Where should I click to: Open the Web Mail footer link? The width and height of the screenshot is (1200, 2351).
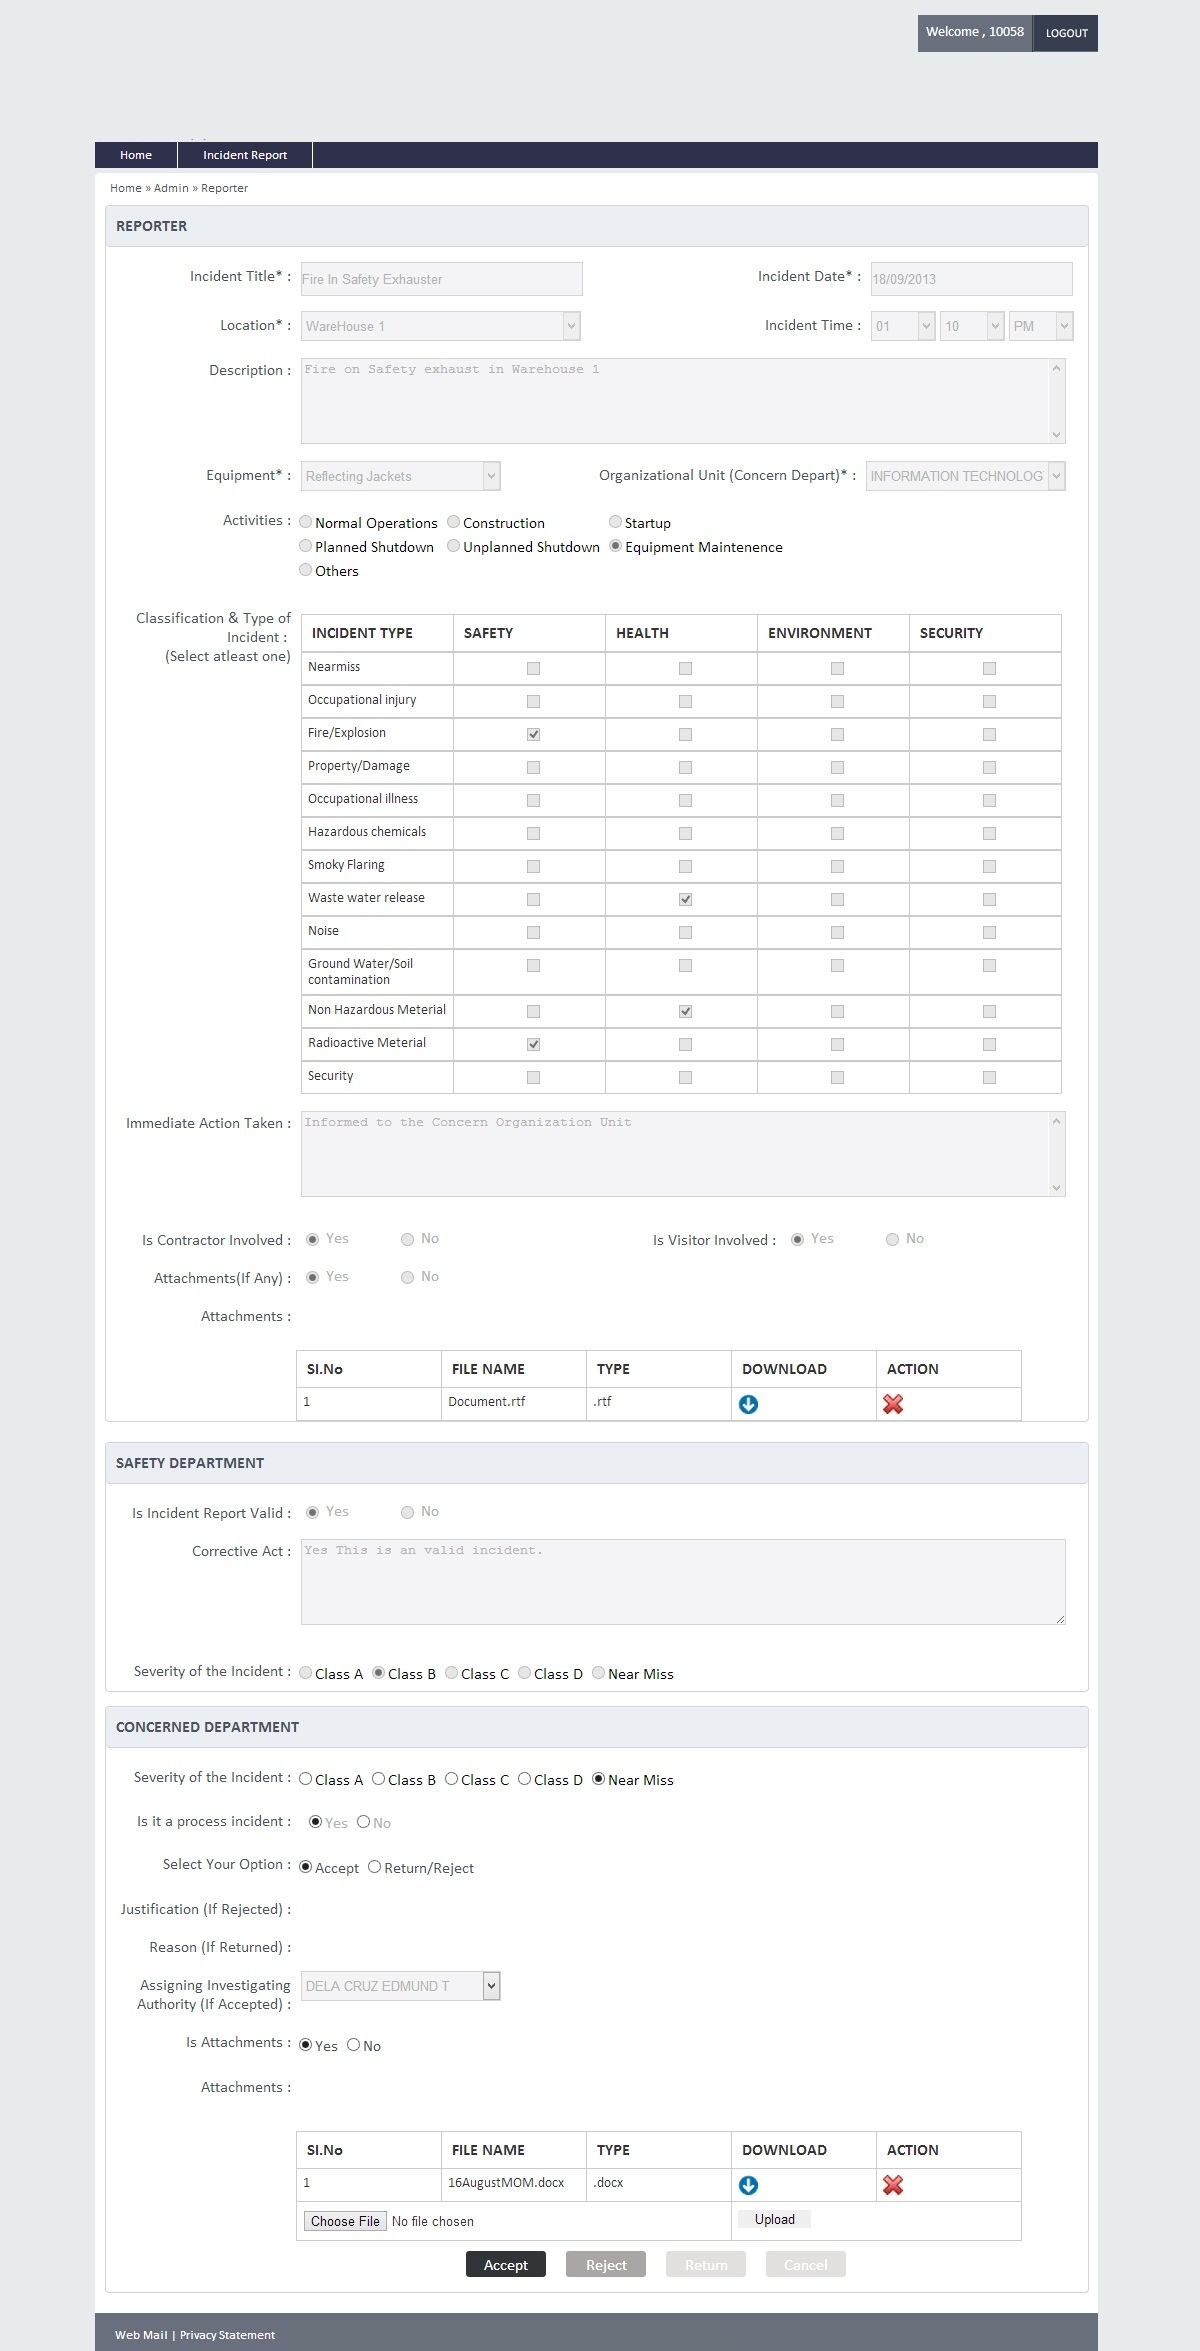(141, 2335)
